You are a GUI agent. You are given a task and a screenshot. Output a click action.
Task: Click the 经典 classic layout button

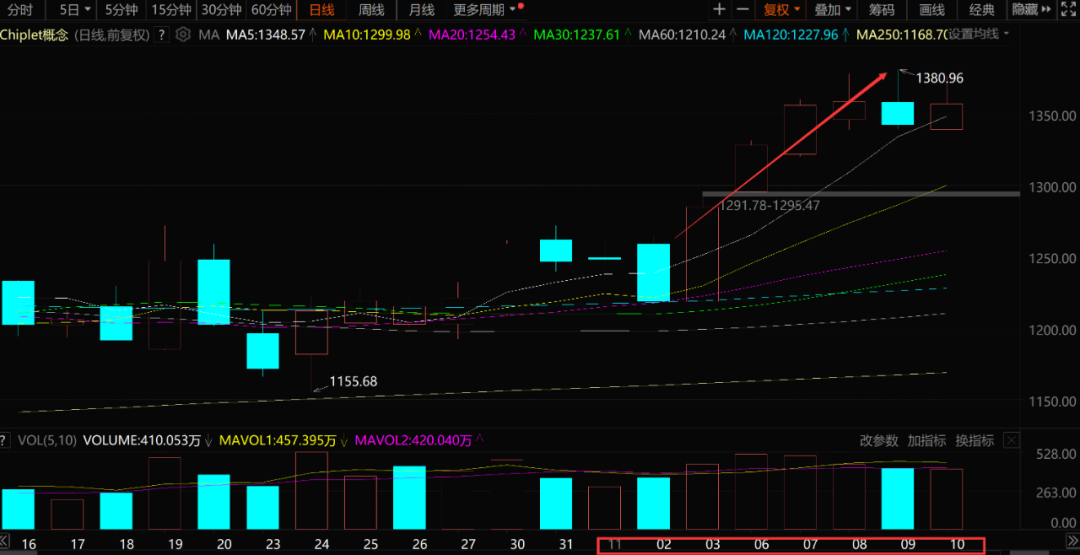(x=982, y=10)
